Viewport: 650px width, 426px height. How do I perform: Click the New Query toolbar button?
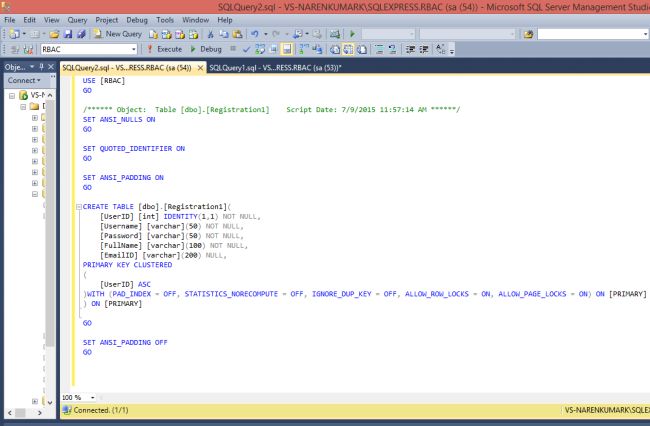pyautogui.click(x=118, y=33)
